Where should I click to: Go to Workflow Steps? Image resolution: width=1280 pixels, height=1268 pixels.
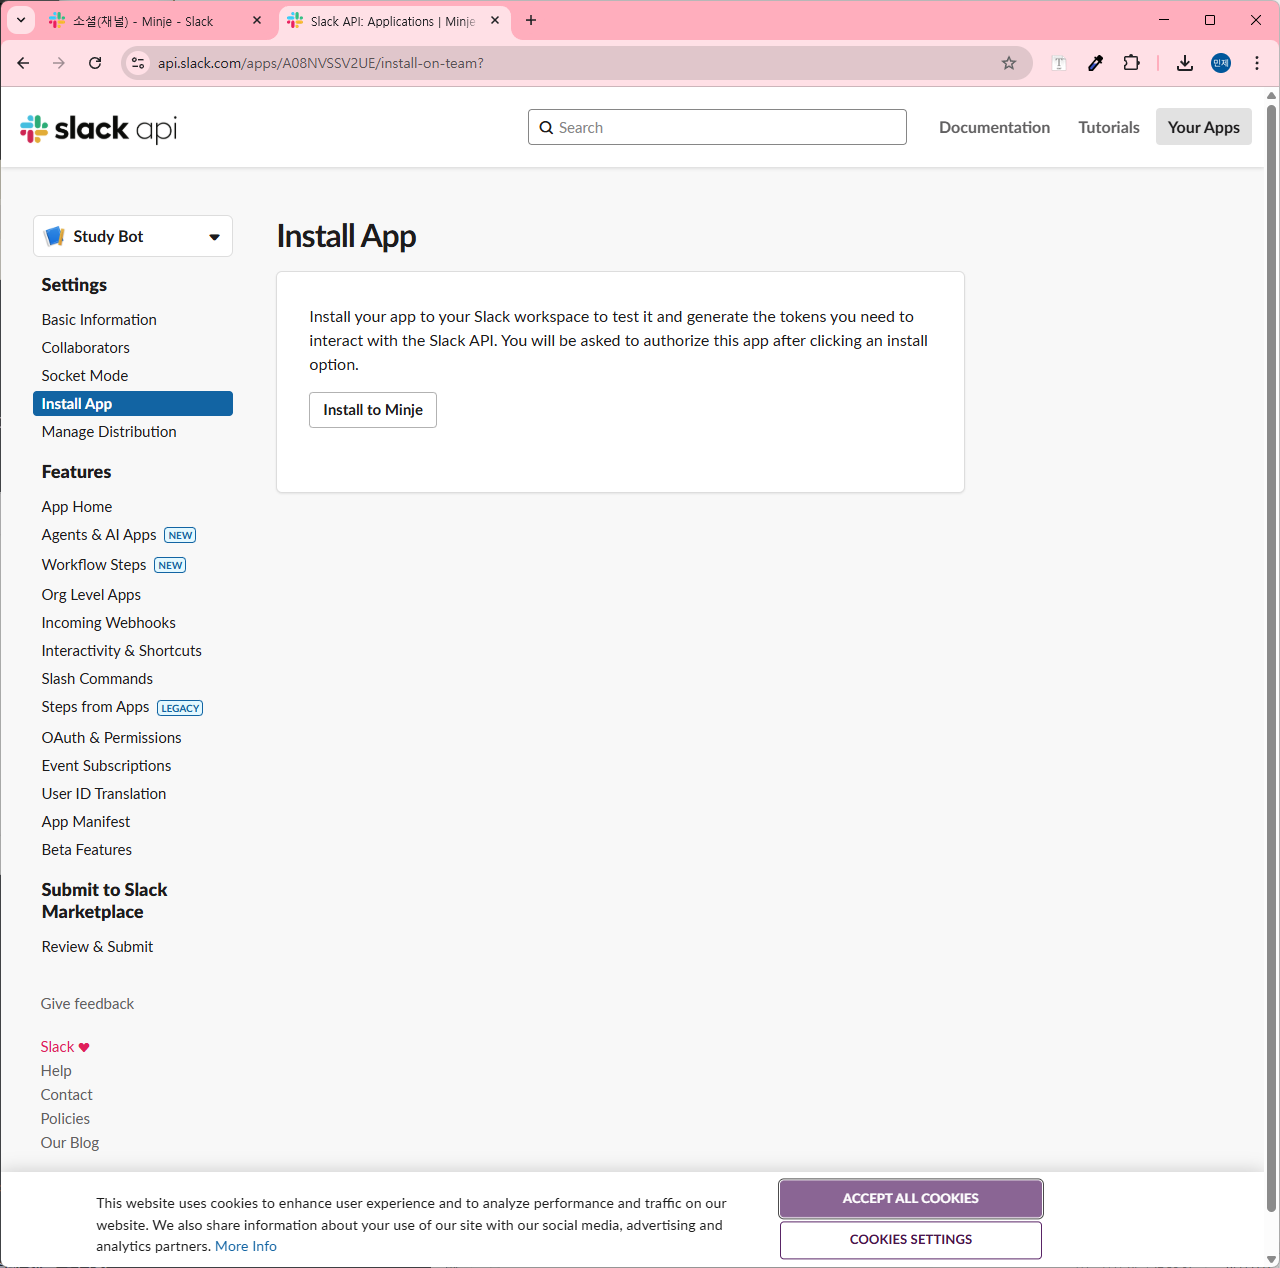click(x=94, y=565)
